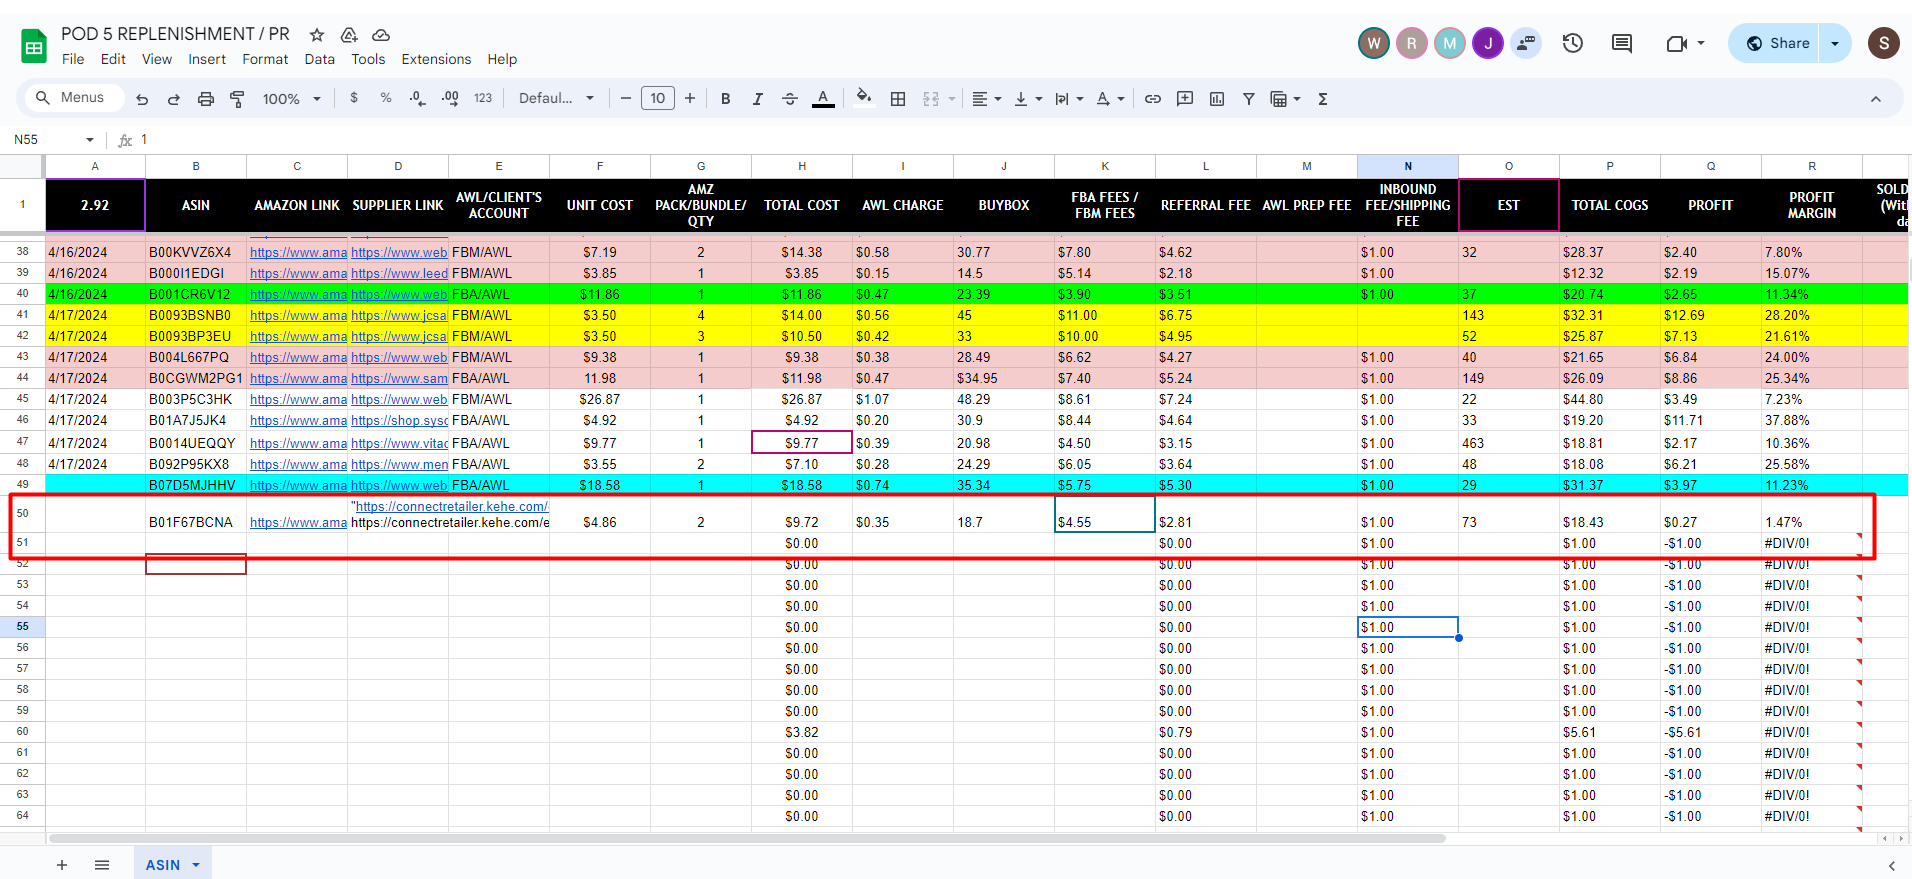Add a new sheet
1912x879 pixels.
click(62, 865)
